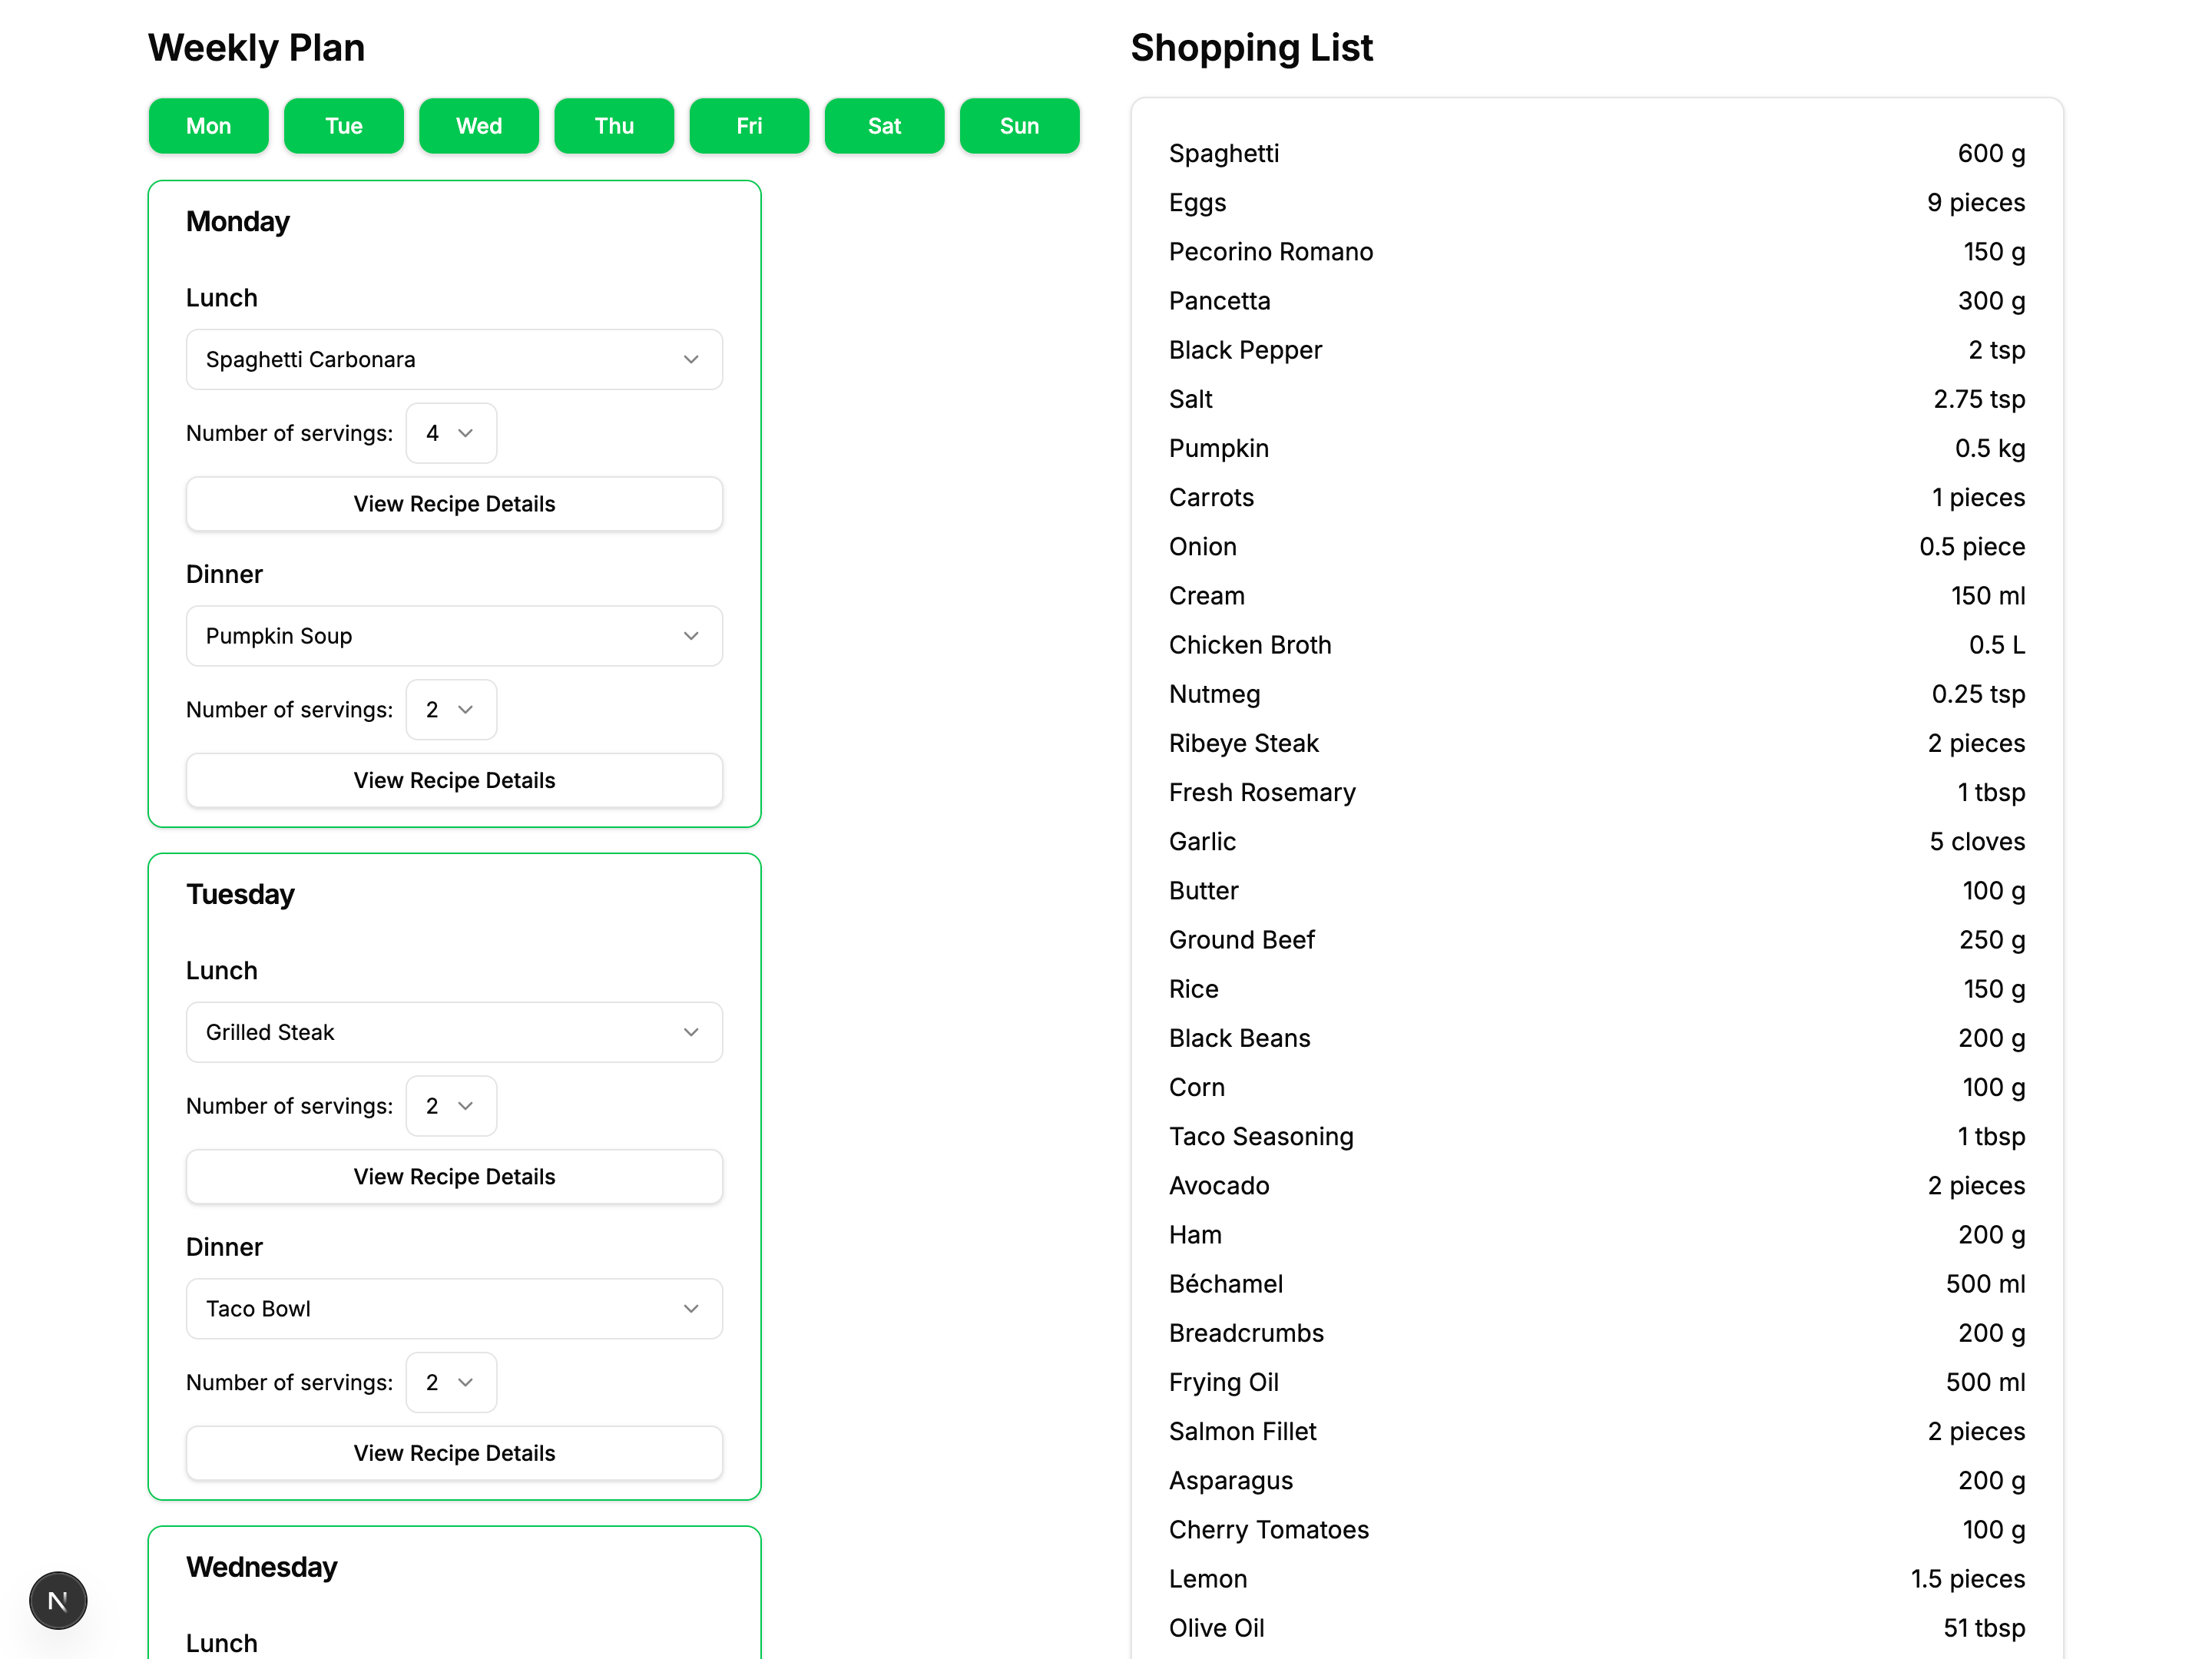Screen dimensions: 2212x1659
Task: Click the Rice shopping list item
Action: coord(1596,989)
